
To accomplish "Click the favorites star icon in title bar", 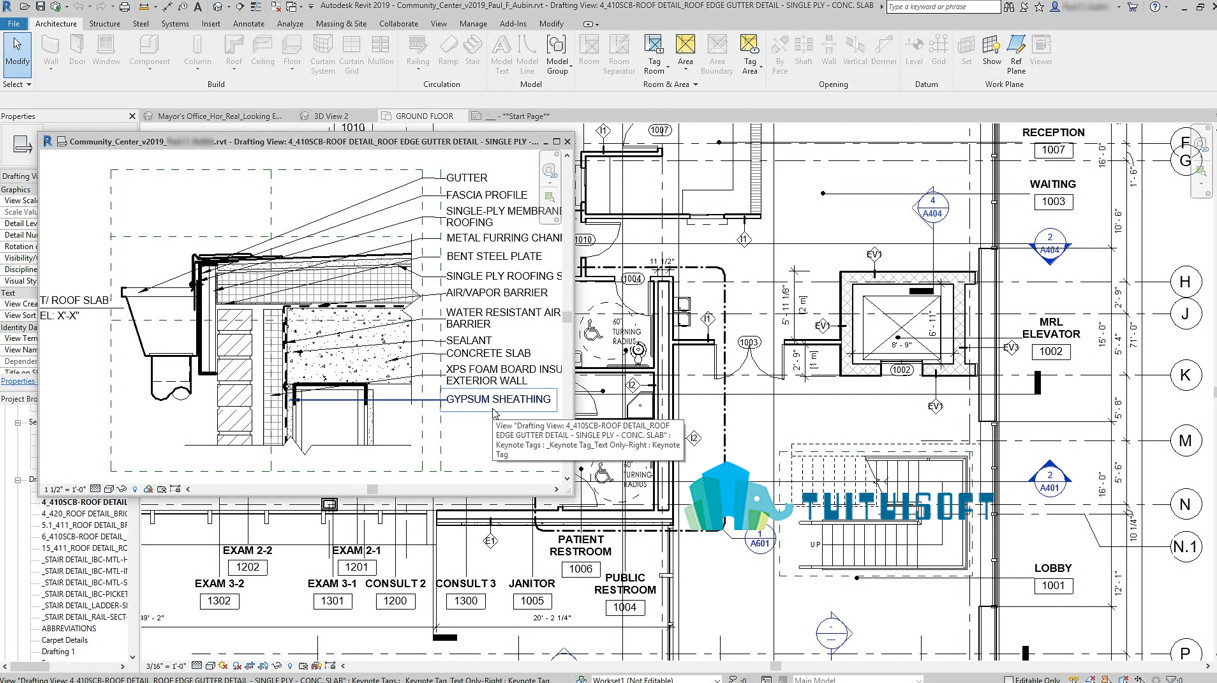I will (1040, 7).
